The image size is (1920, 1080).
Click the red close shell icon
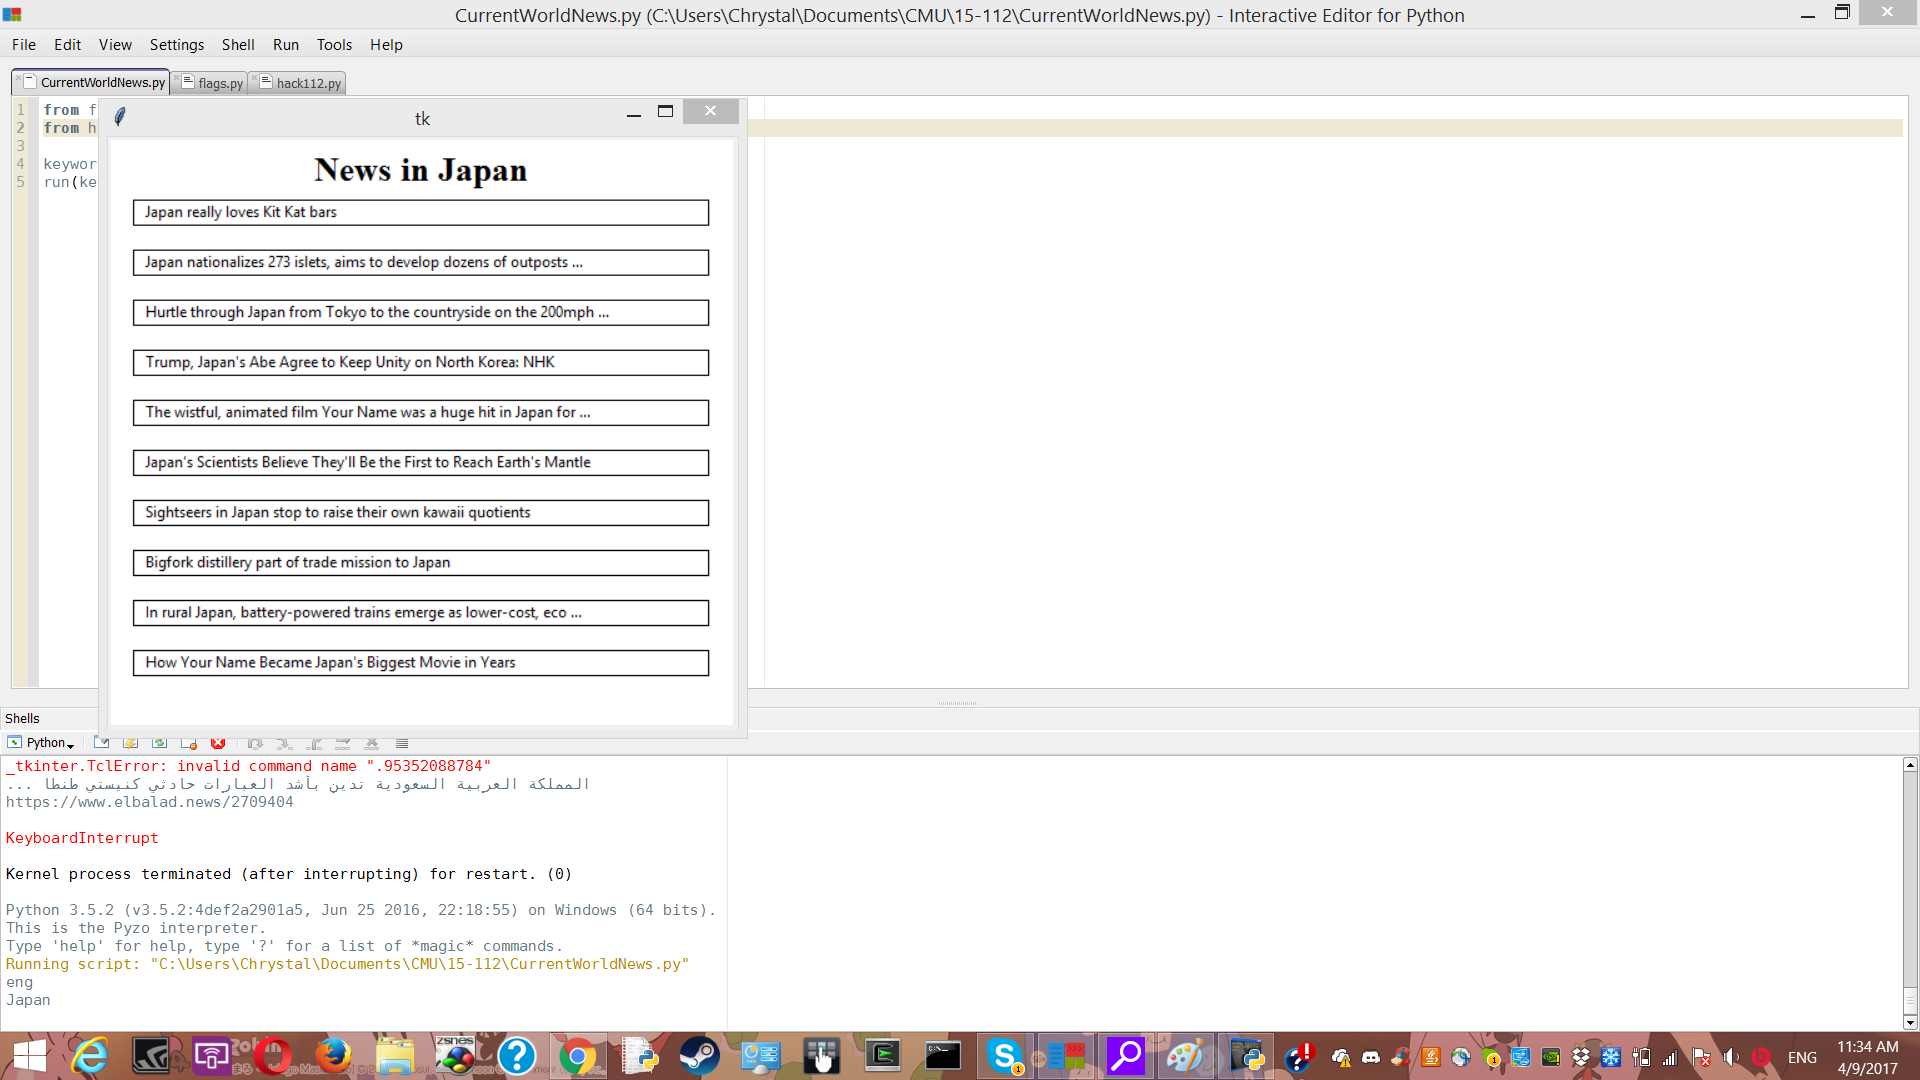218,743
